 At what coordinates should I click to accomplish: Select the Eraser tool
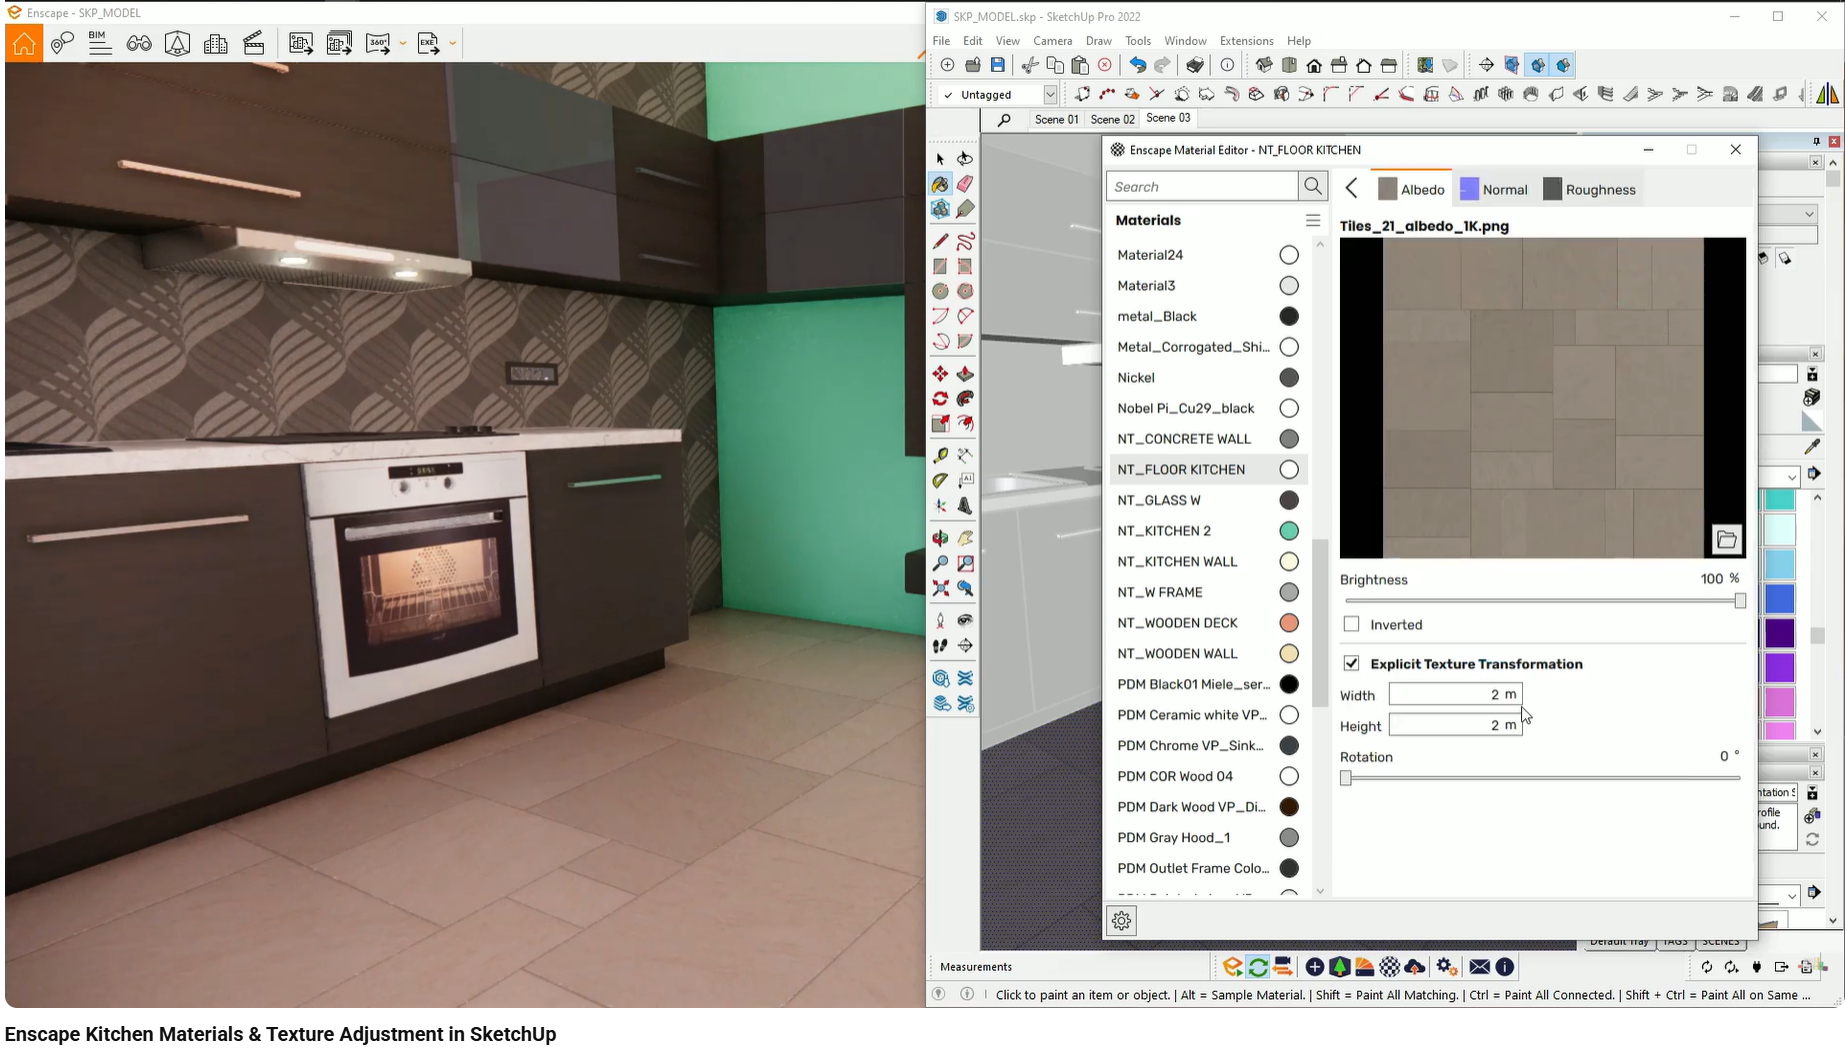(964, 184)
